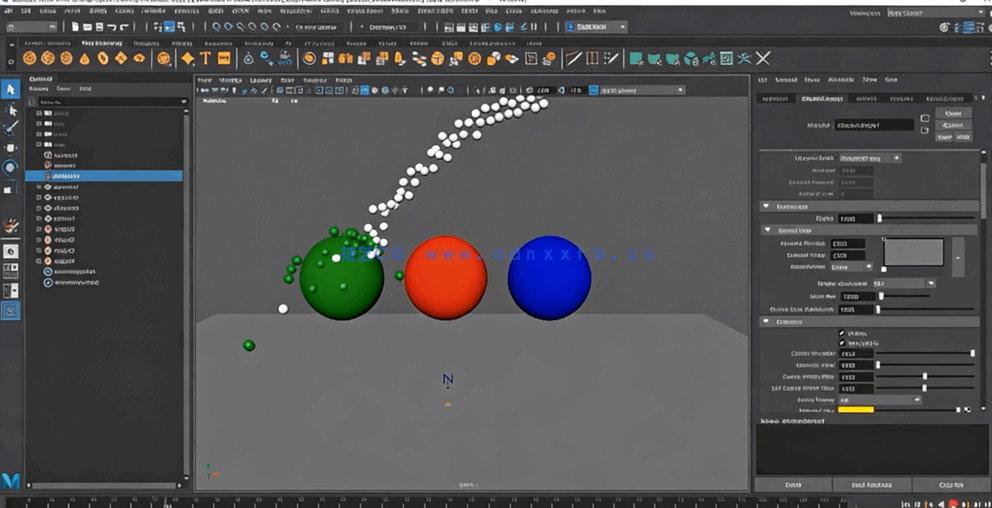This screenshot has height=508, width=992.
Task: Click the white diagonal line shelf icon
Action: tap(574, 59)
